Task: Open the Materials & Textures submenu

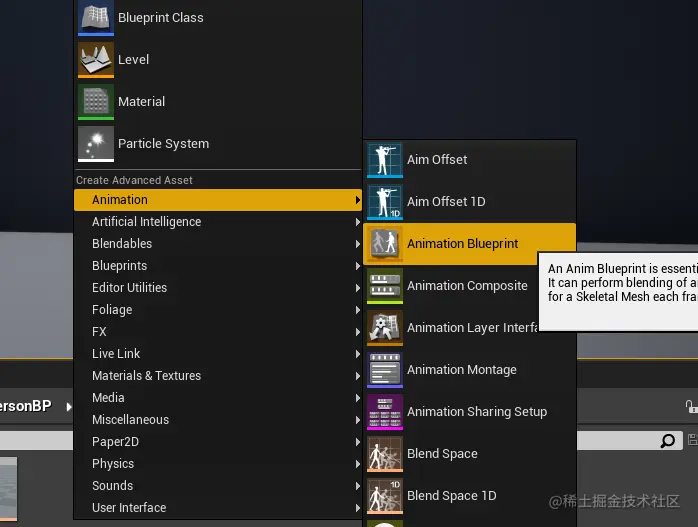Action: point(218,376)
